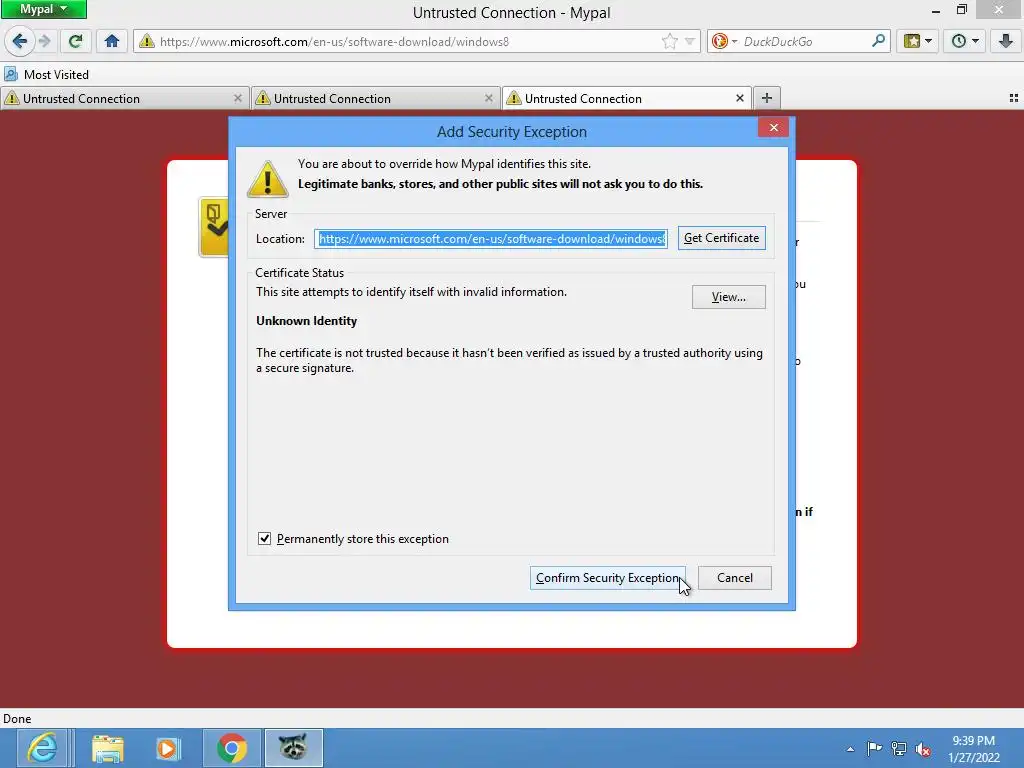Open the media player taskbar icon
The width and height of the screenshot is (1024, 768).
(168, 748)
